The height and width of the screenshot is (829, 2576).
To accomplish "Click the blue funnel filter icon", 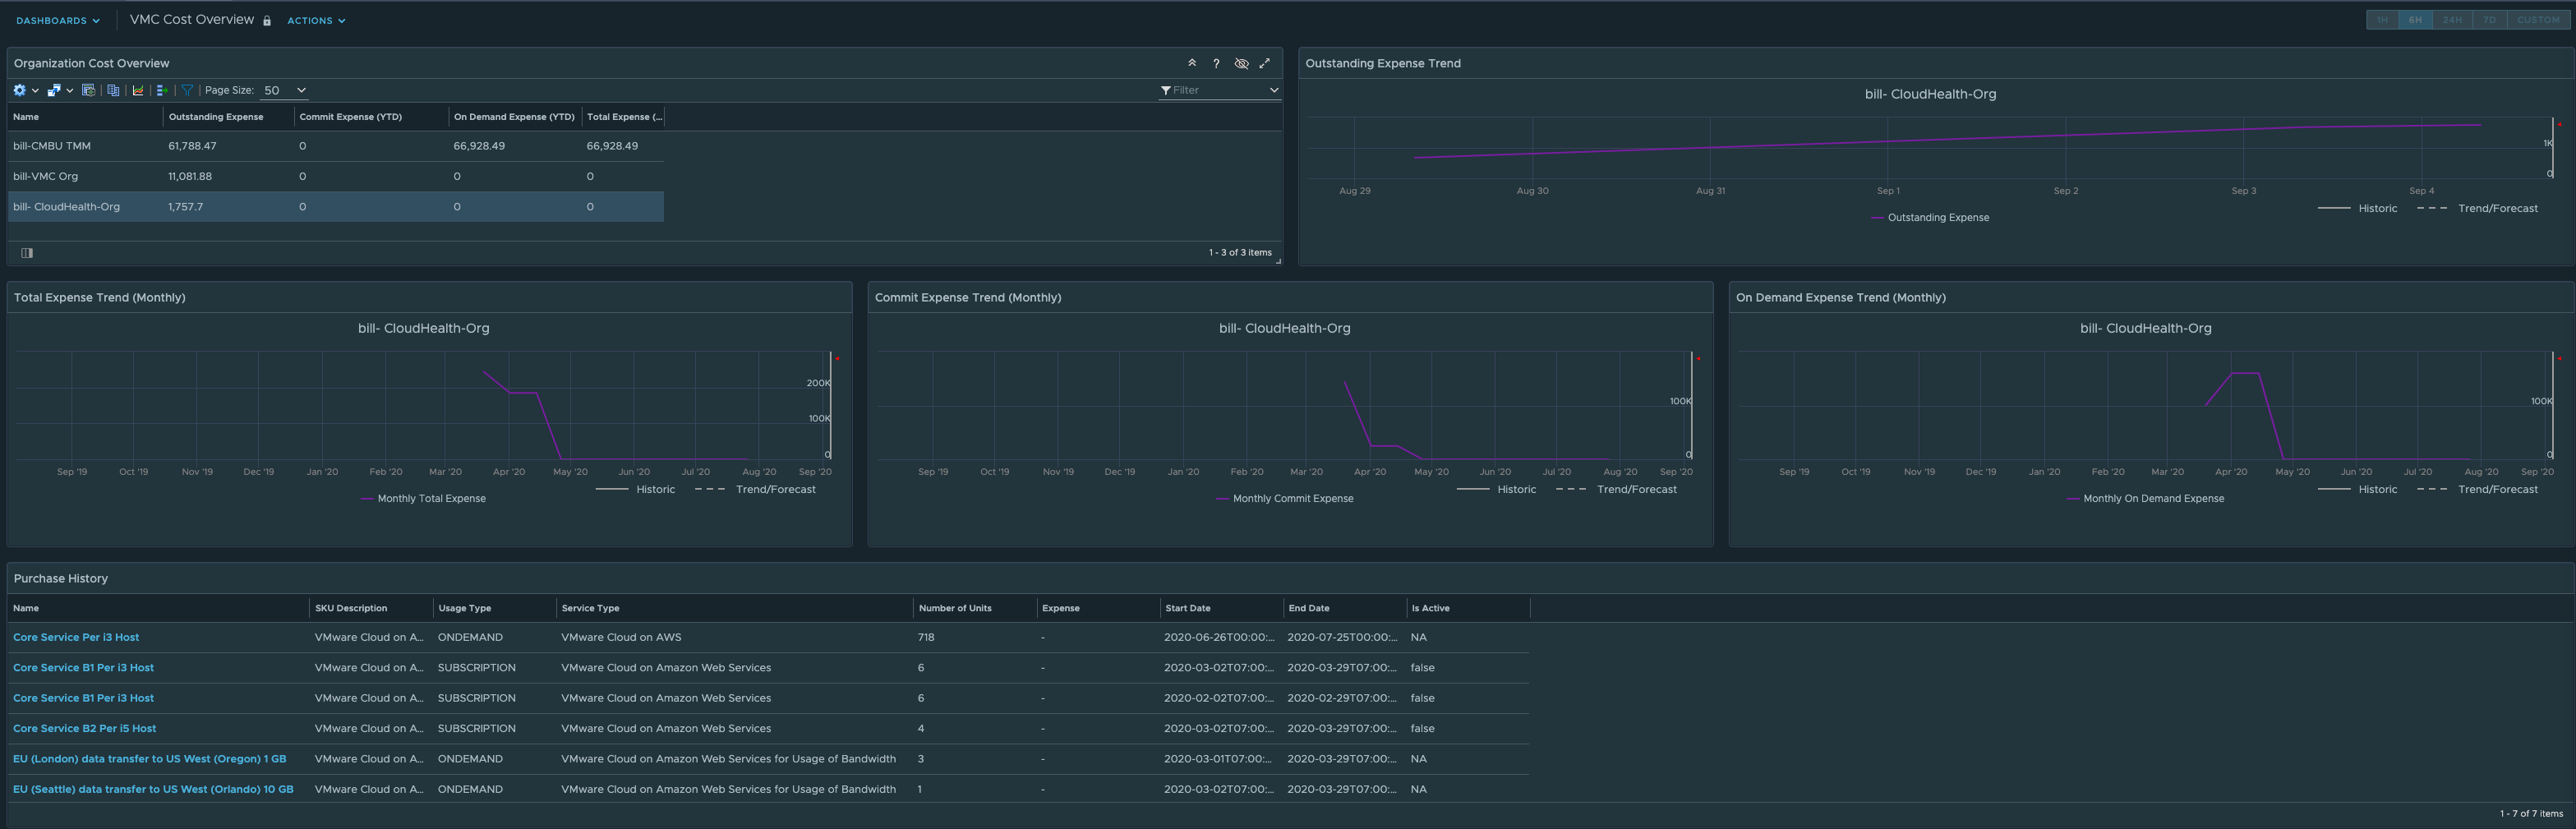I will pyautogui.click(x=187, y=90).
